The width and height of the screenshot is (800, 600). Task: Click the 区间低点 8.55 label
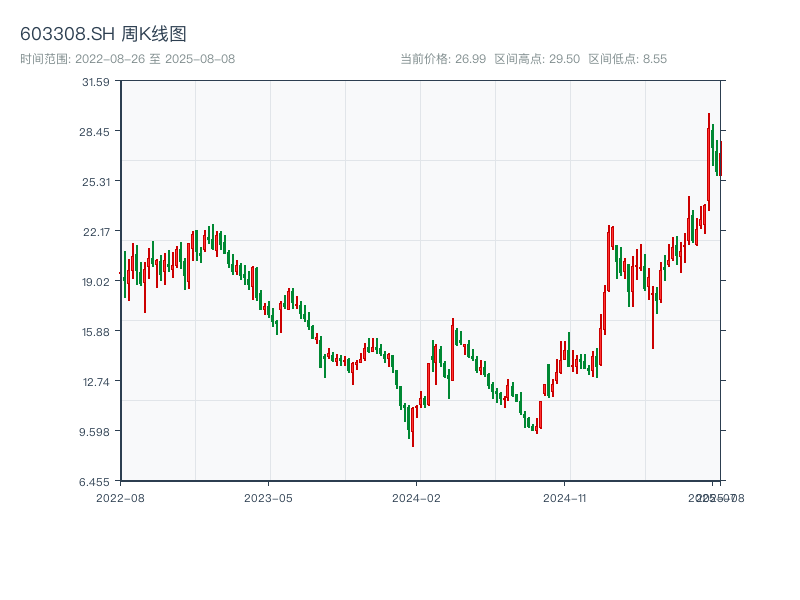(x=627, y=59)
